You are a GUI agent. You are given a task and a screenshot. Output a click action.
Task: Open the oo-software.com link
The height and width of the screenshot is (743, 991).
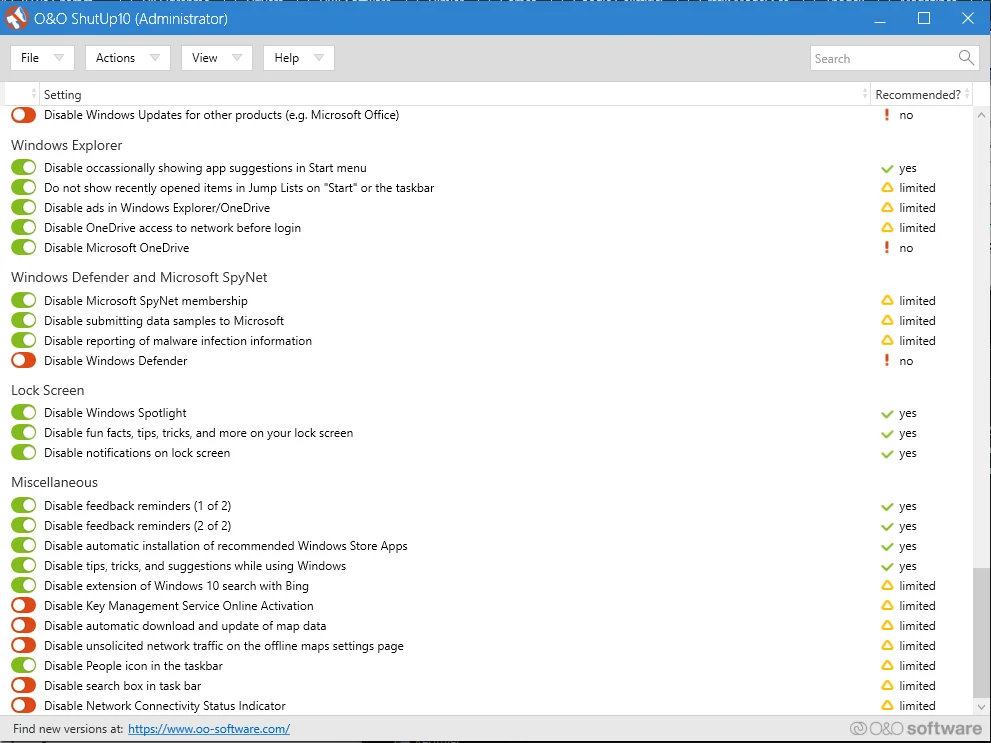pos(209,728)
